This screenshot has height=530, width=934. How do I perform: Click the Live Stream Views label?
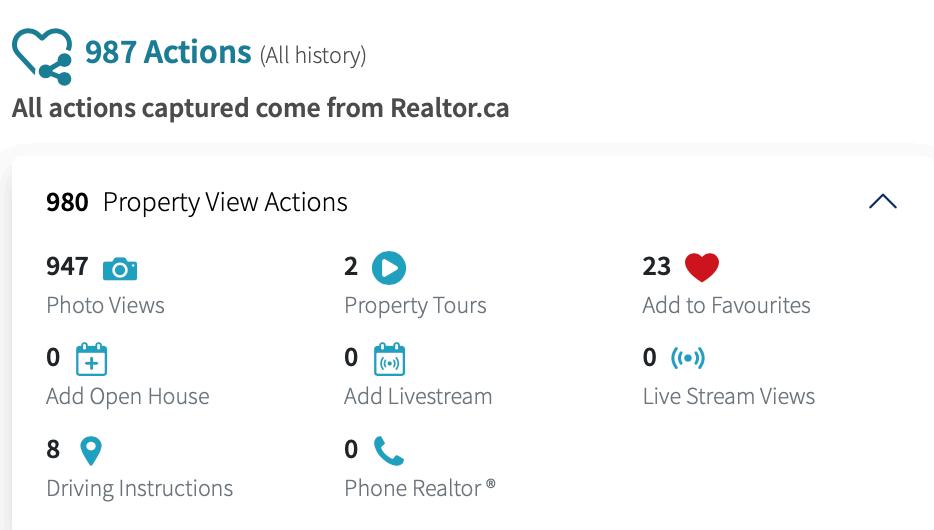[728, 396]
